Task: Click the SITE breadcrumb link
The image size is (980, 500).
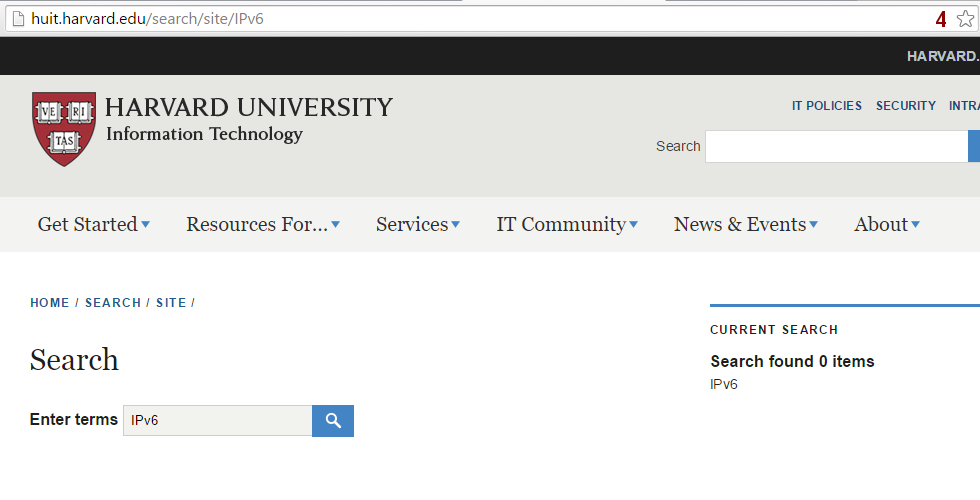Action: point(171,302)
